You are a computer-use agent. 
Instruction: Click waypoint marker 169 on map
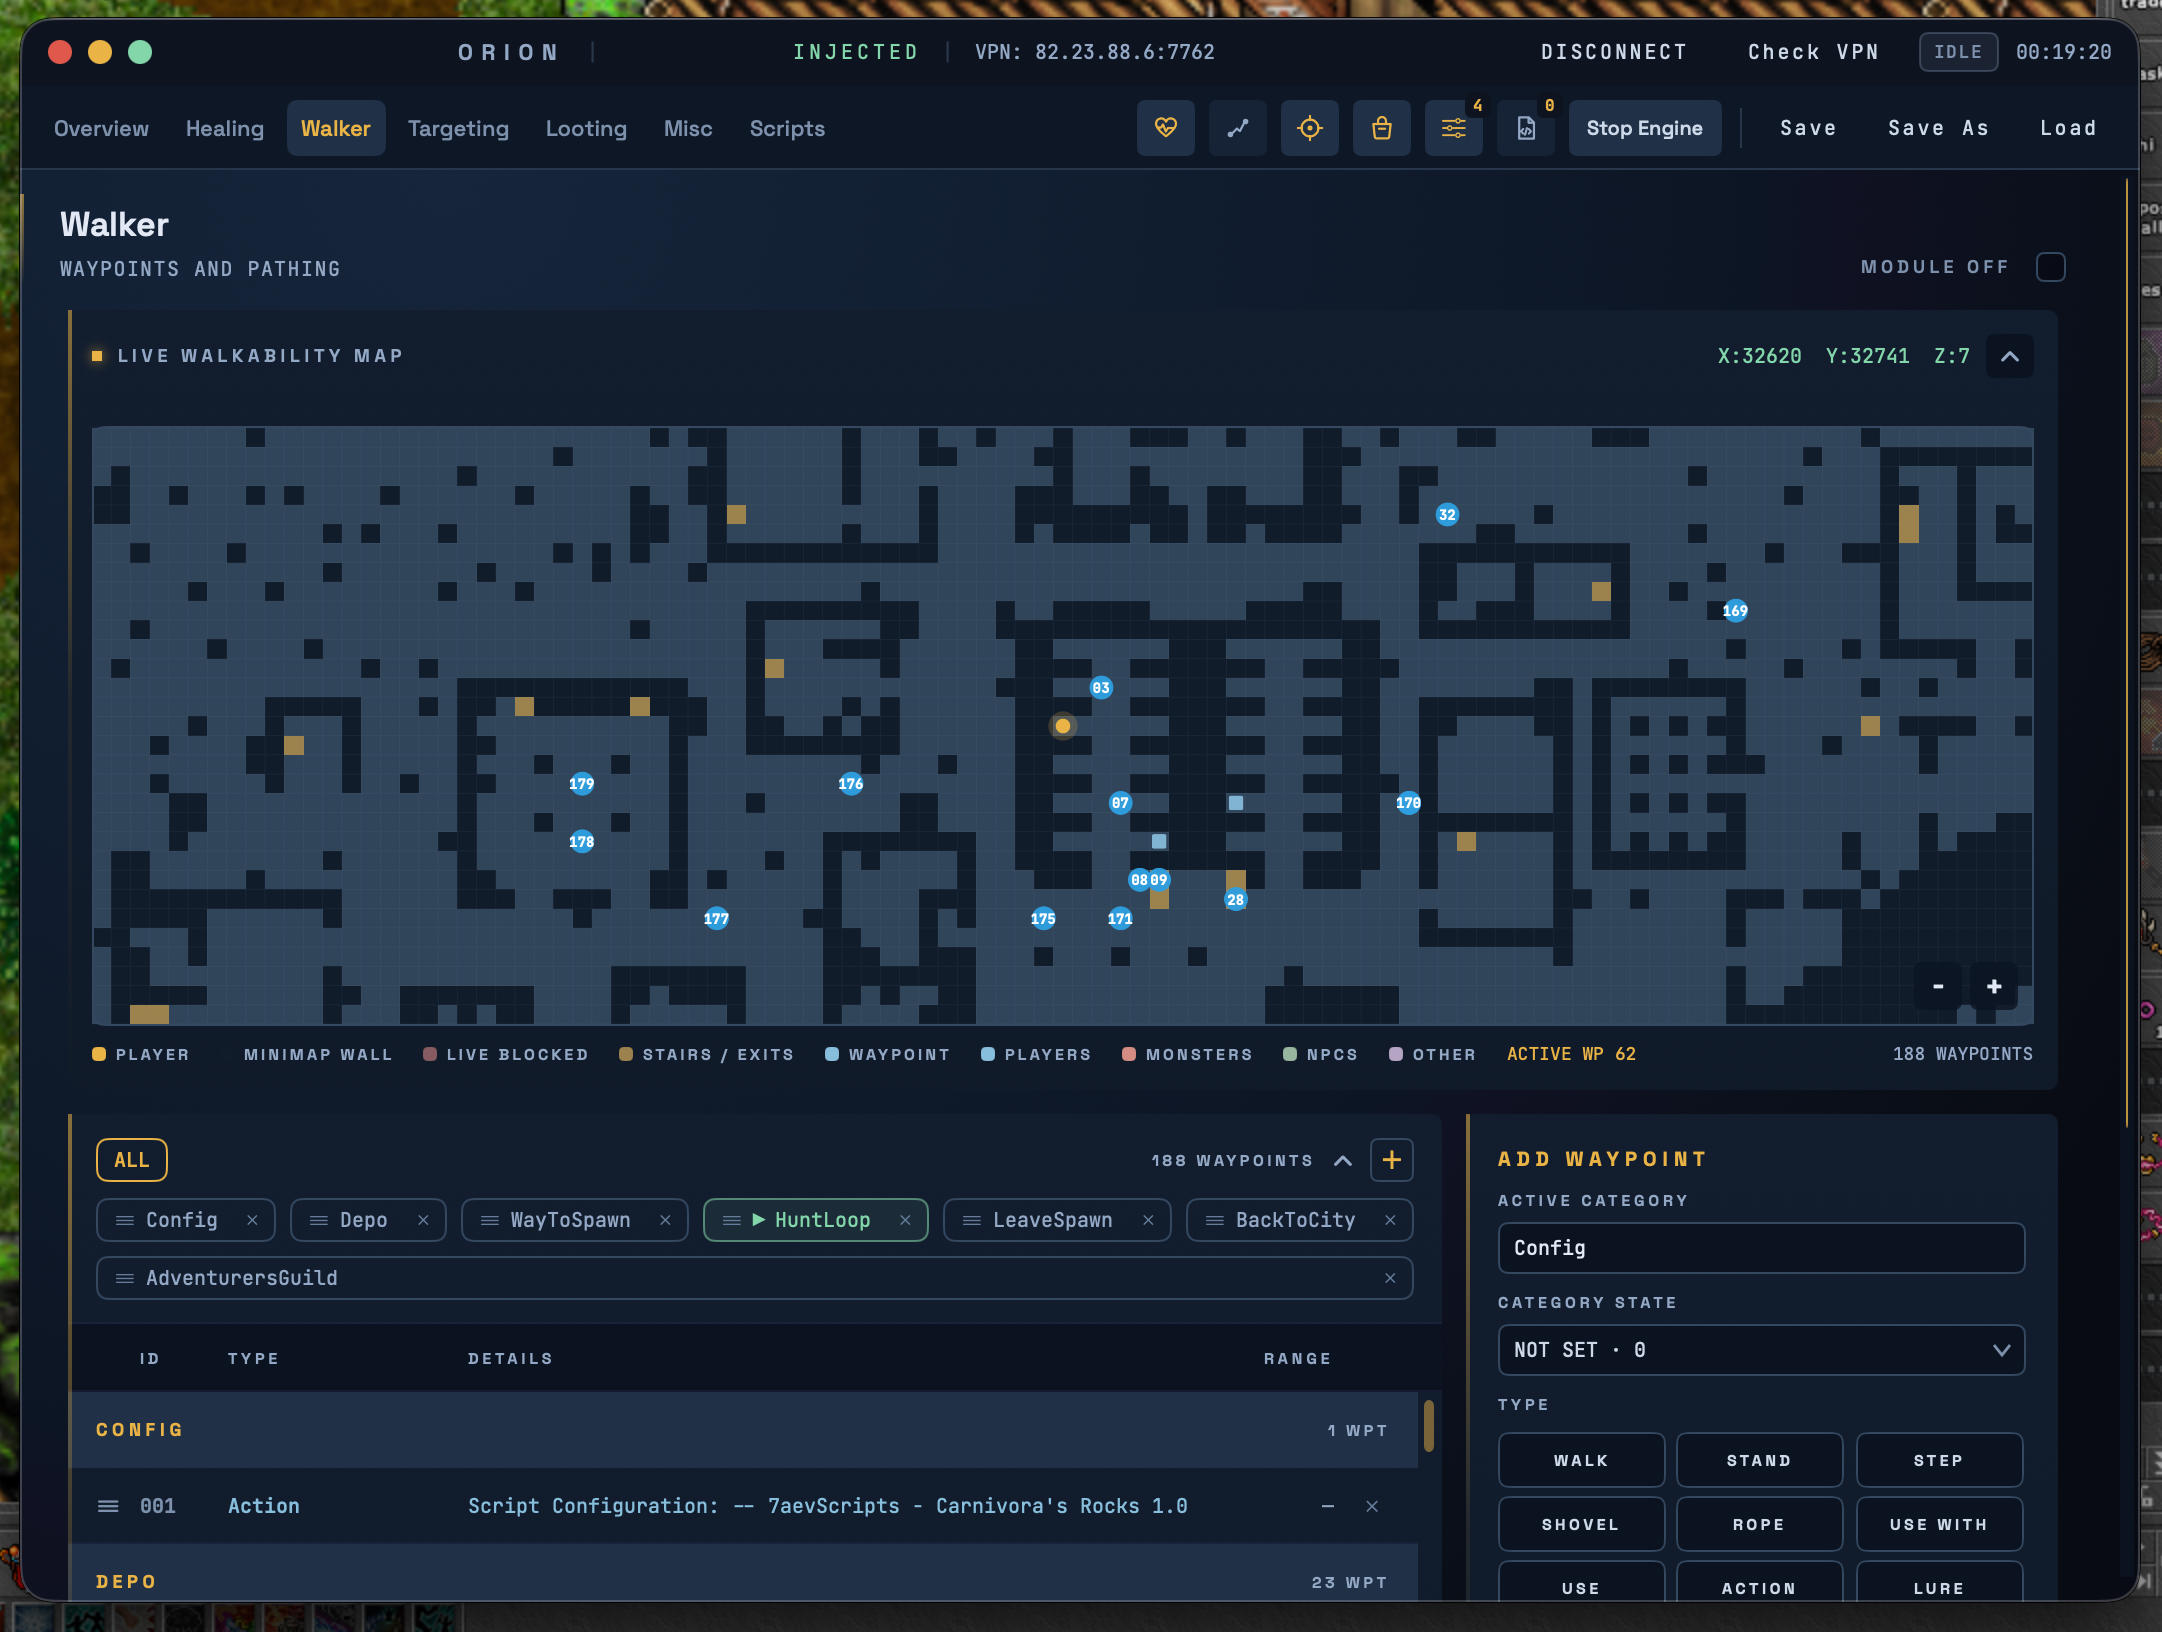(1735, 610)
